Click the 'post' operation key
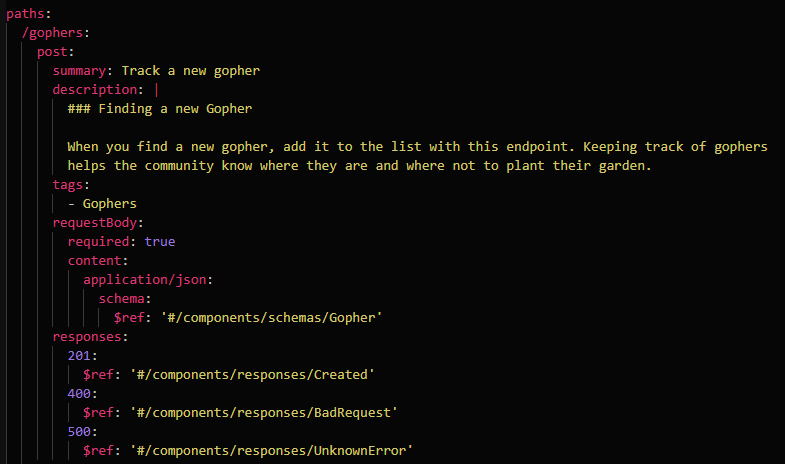Screen dimensions: 785x464 coord(55,52)
